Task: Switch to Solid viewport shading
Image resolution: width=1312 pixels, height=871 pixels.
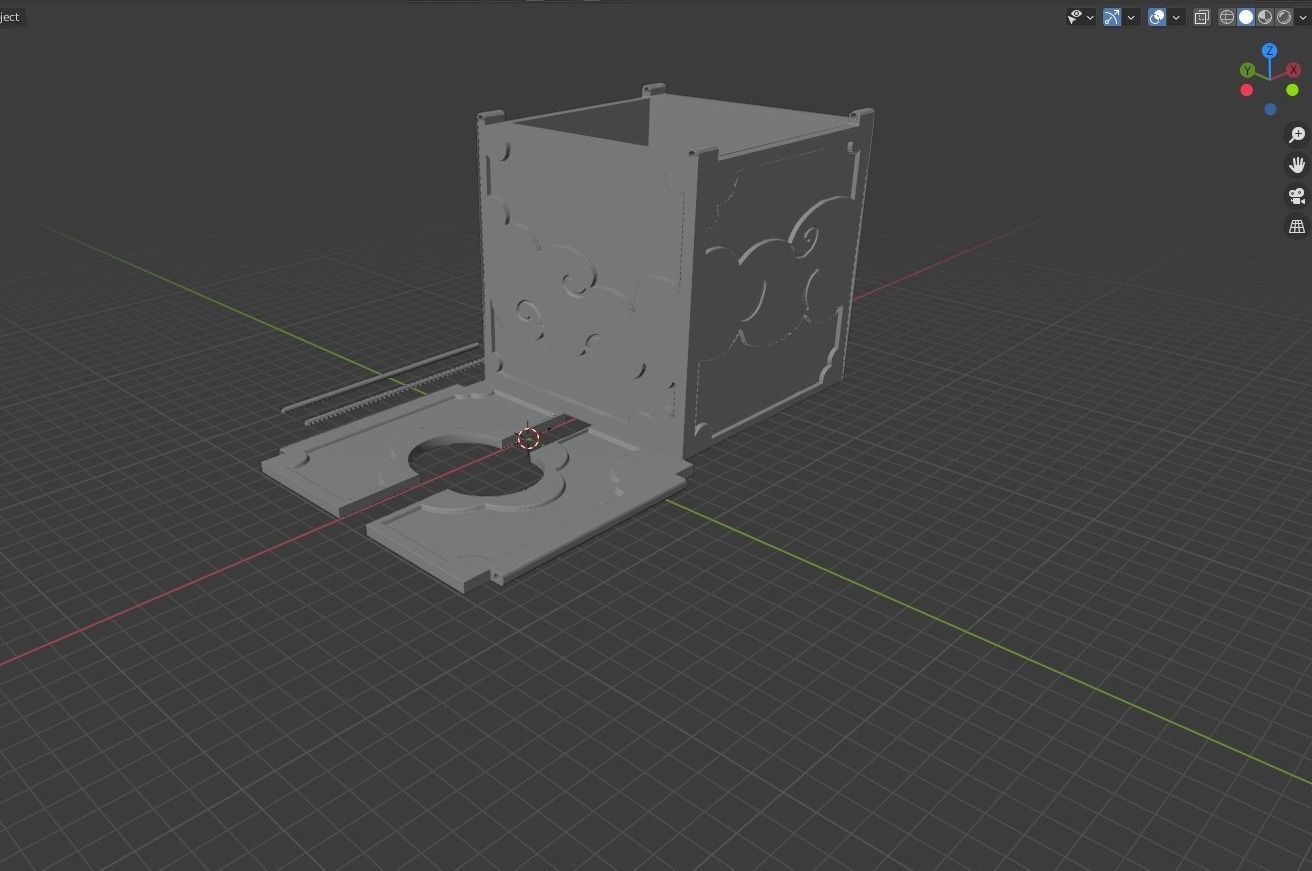Action: (1246, 17)
